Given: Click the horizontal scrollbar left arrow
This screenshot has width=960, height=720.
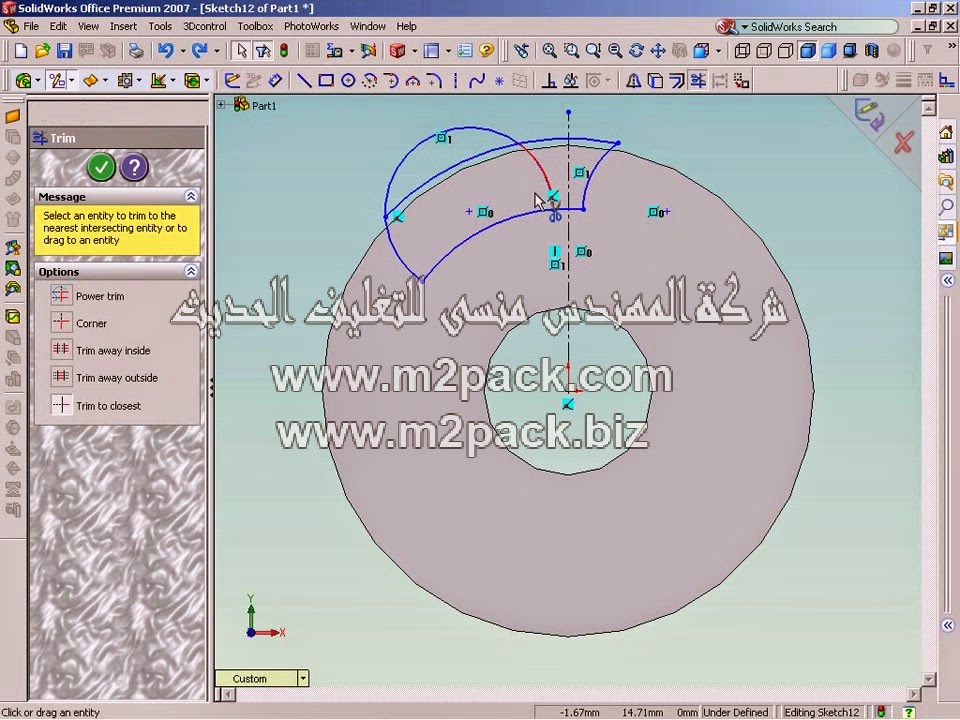Looking at the screenshot, I should point(228,694).
